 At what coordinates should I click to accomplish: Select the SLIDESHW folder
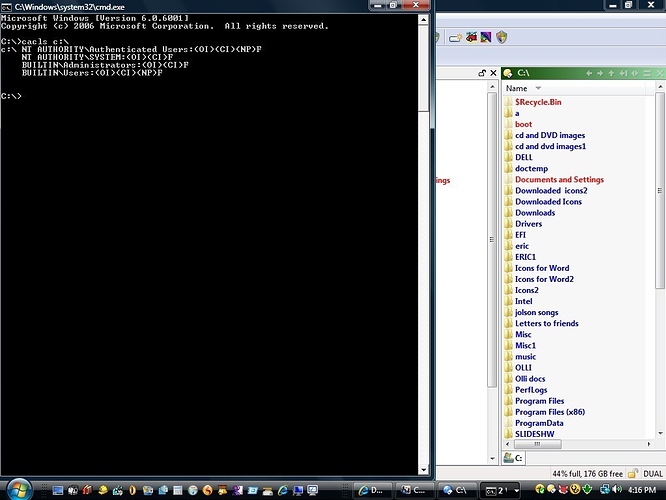[x=534, y=434]
